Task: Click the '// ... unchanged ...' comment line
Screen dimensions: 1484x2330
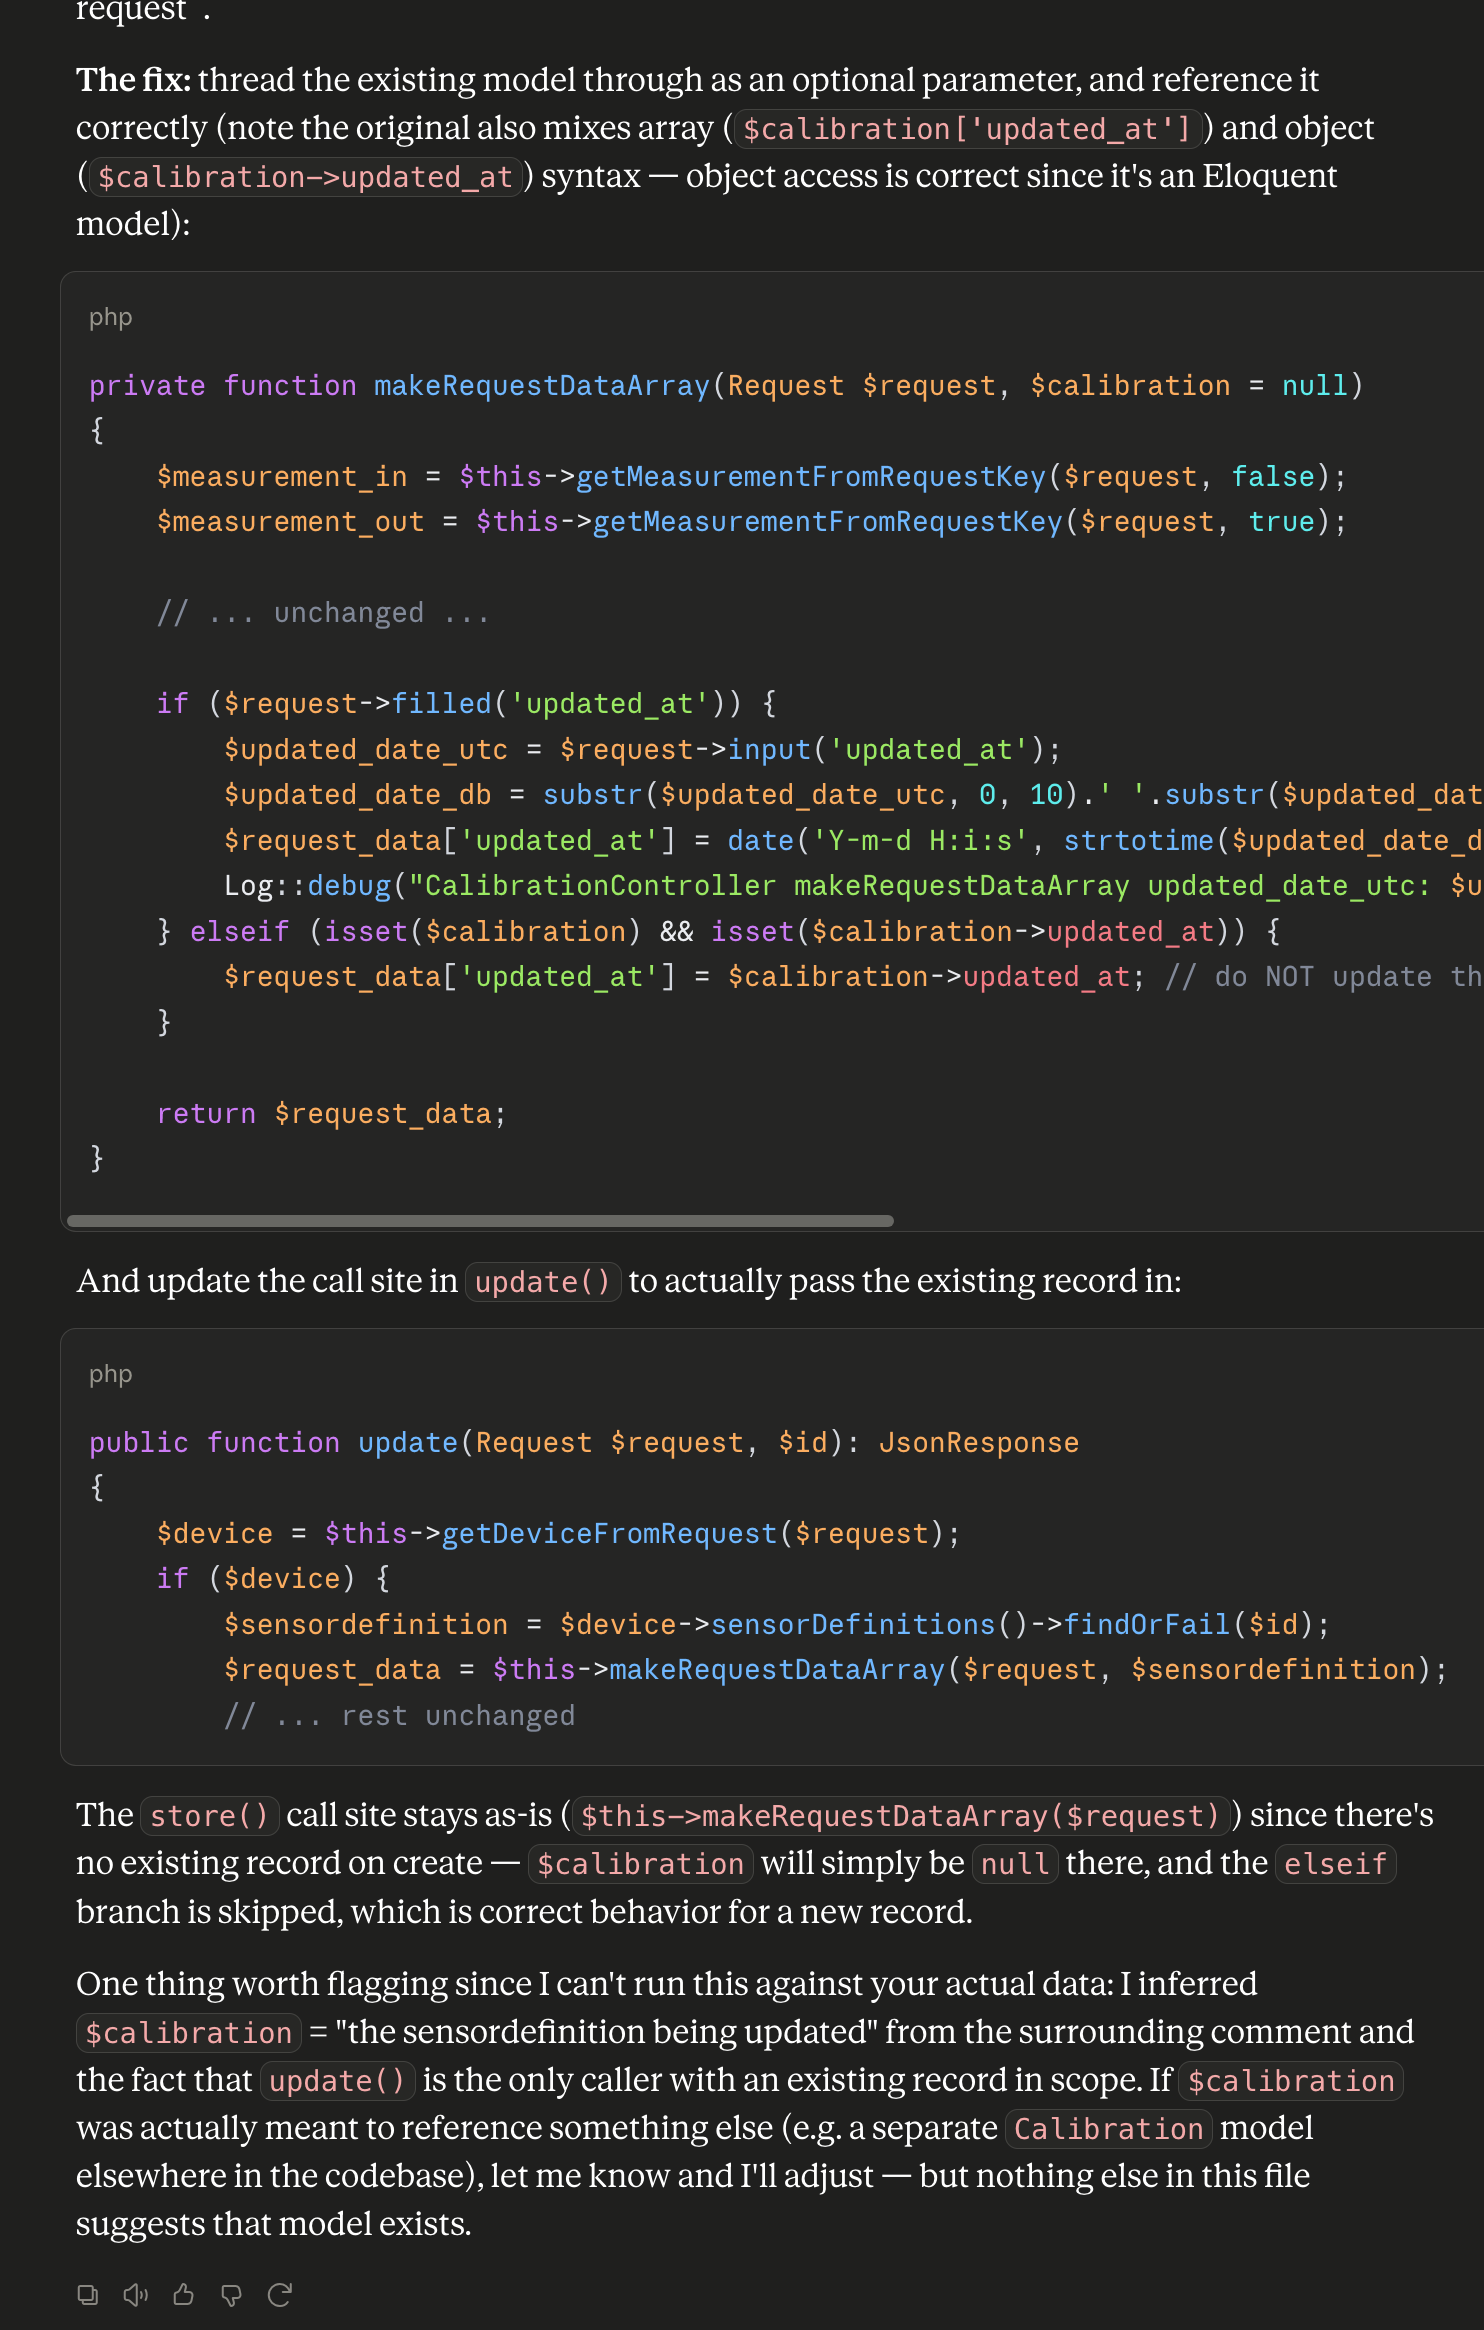Action: pos(323,612)
